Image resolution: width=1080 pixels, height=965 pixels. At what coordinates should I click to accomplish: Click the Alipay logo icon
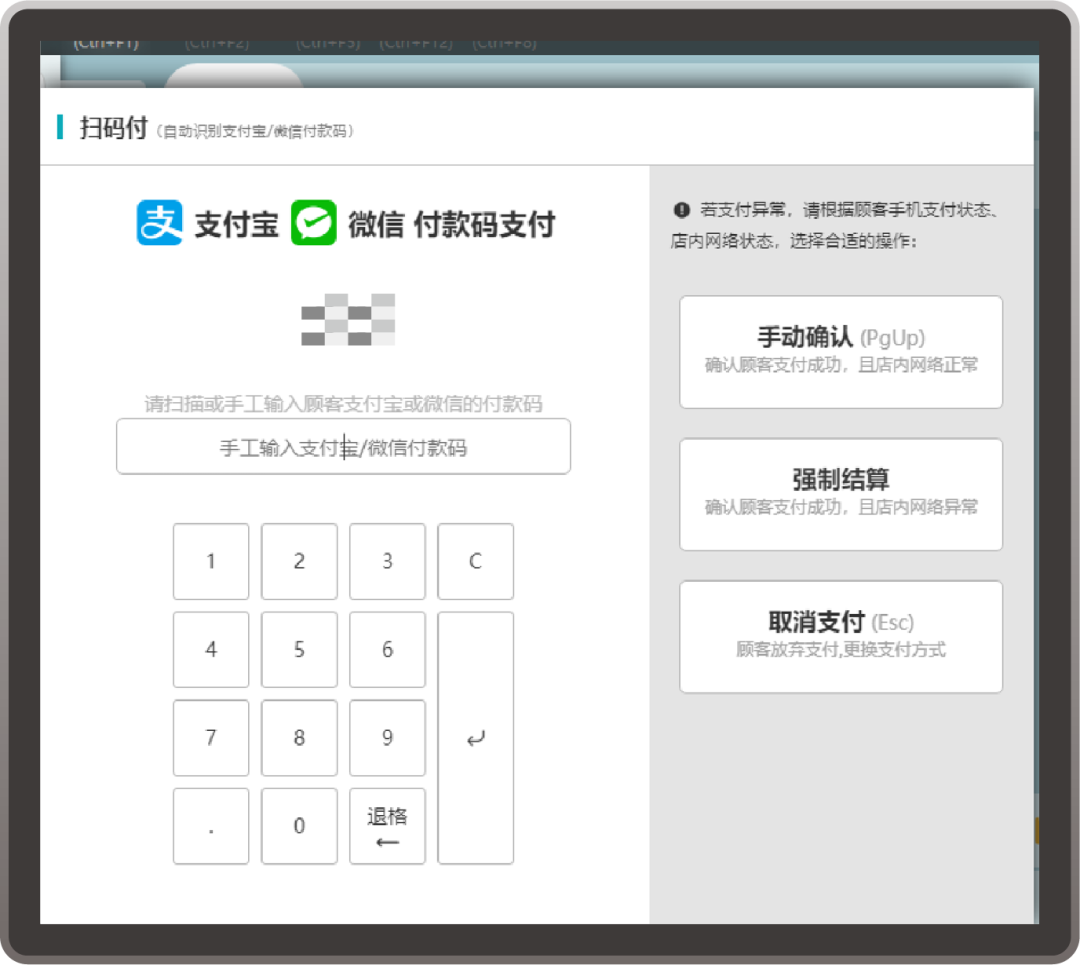160,222
